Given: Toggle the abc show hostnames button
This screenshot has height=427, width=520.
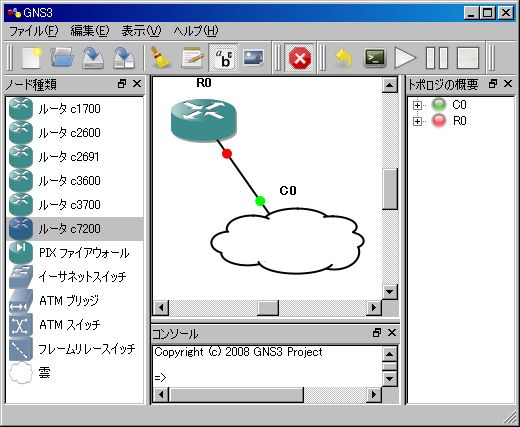Looking at the screenshot, I should pos(224,58).
